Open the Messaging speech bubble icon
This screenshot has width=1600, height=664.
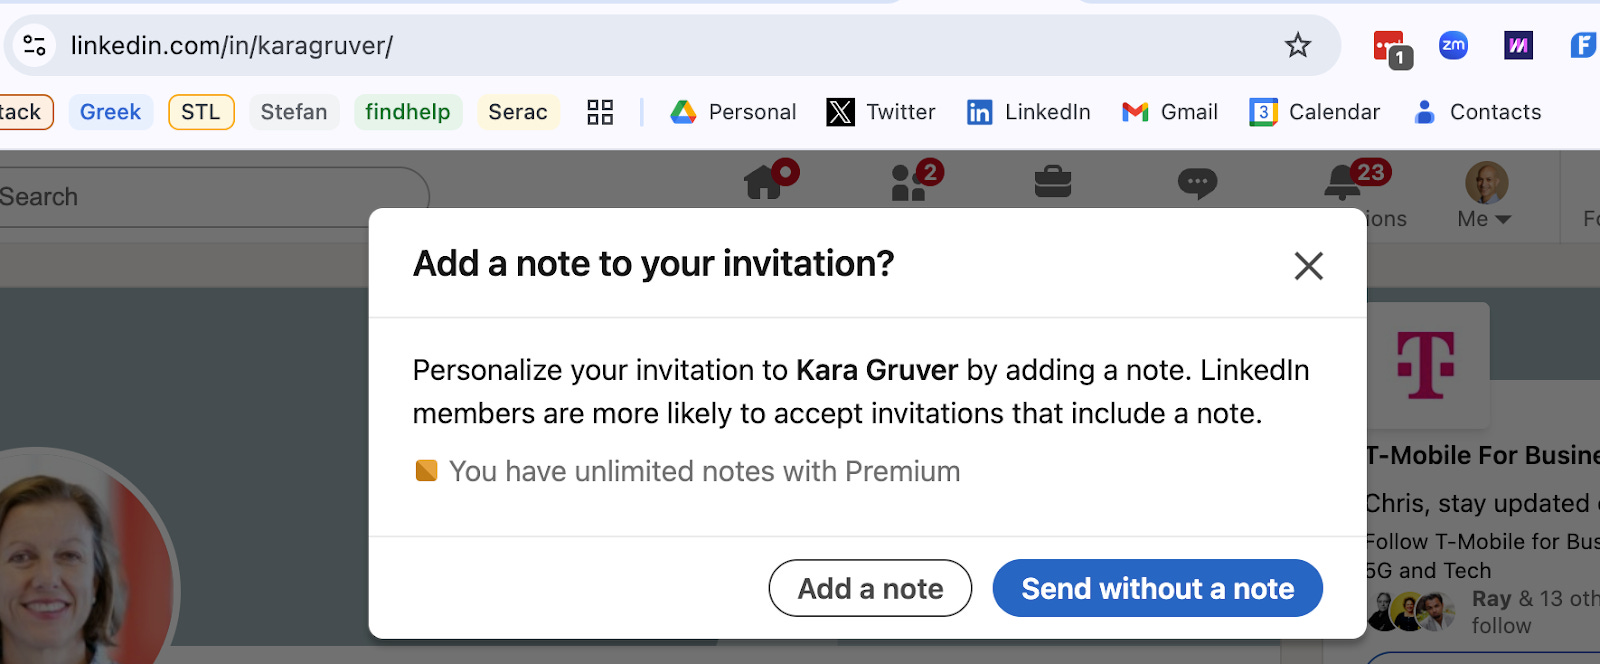(x=1197, y=183)
